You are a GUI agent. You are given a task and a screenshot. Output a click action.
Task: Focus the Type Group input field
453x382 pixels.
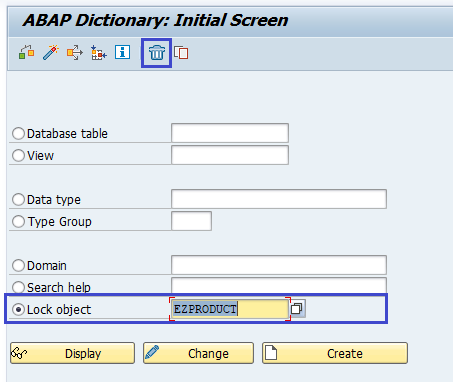click(191, 221)
